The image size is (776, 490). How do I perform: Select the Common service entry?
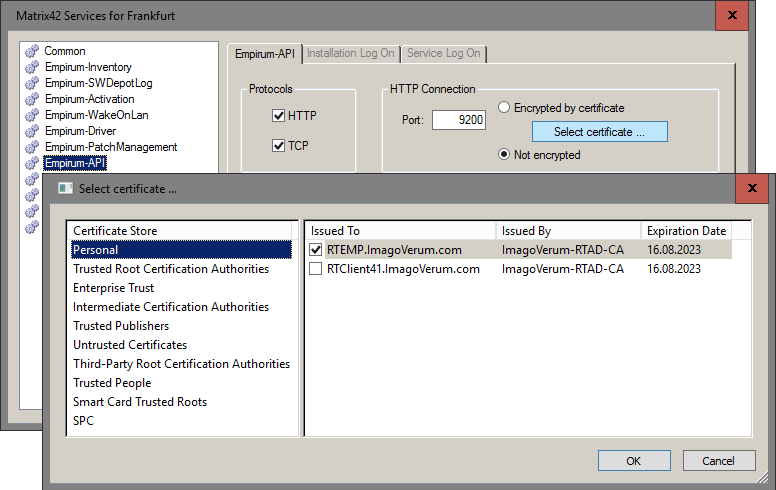[x=65, y=51]
